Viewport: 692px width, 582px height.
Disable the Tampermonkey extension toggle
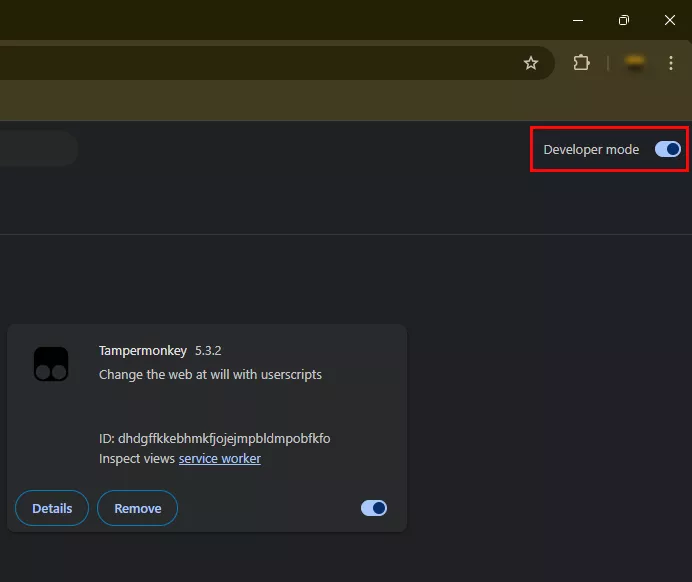coord(374,508)
